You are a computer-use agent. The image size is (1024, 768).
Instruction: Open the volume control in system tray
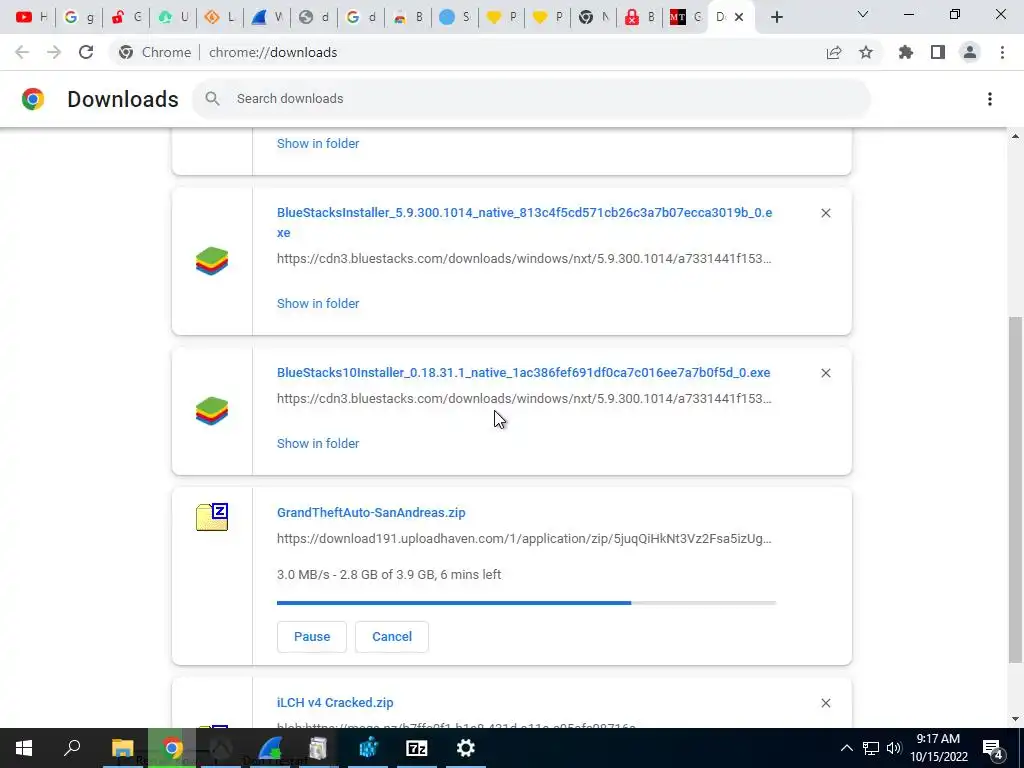(x=894, y=748)
